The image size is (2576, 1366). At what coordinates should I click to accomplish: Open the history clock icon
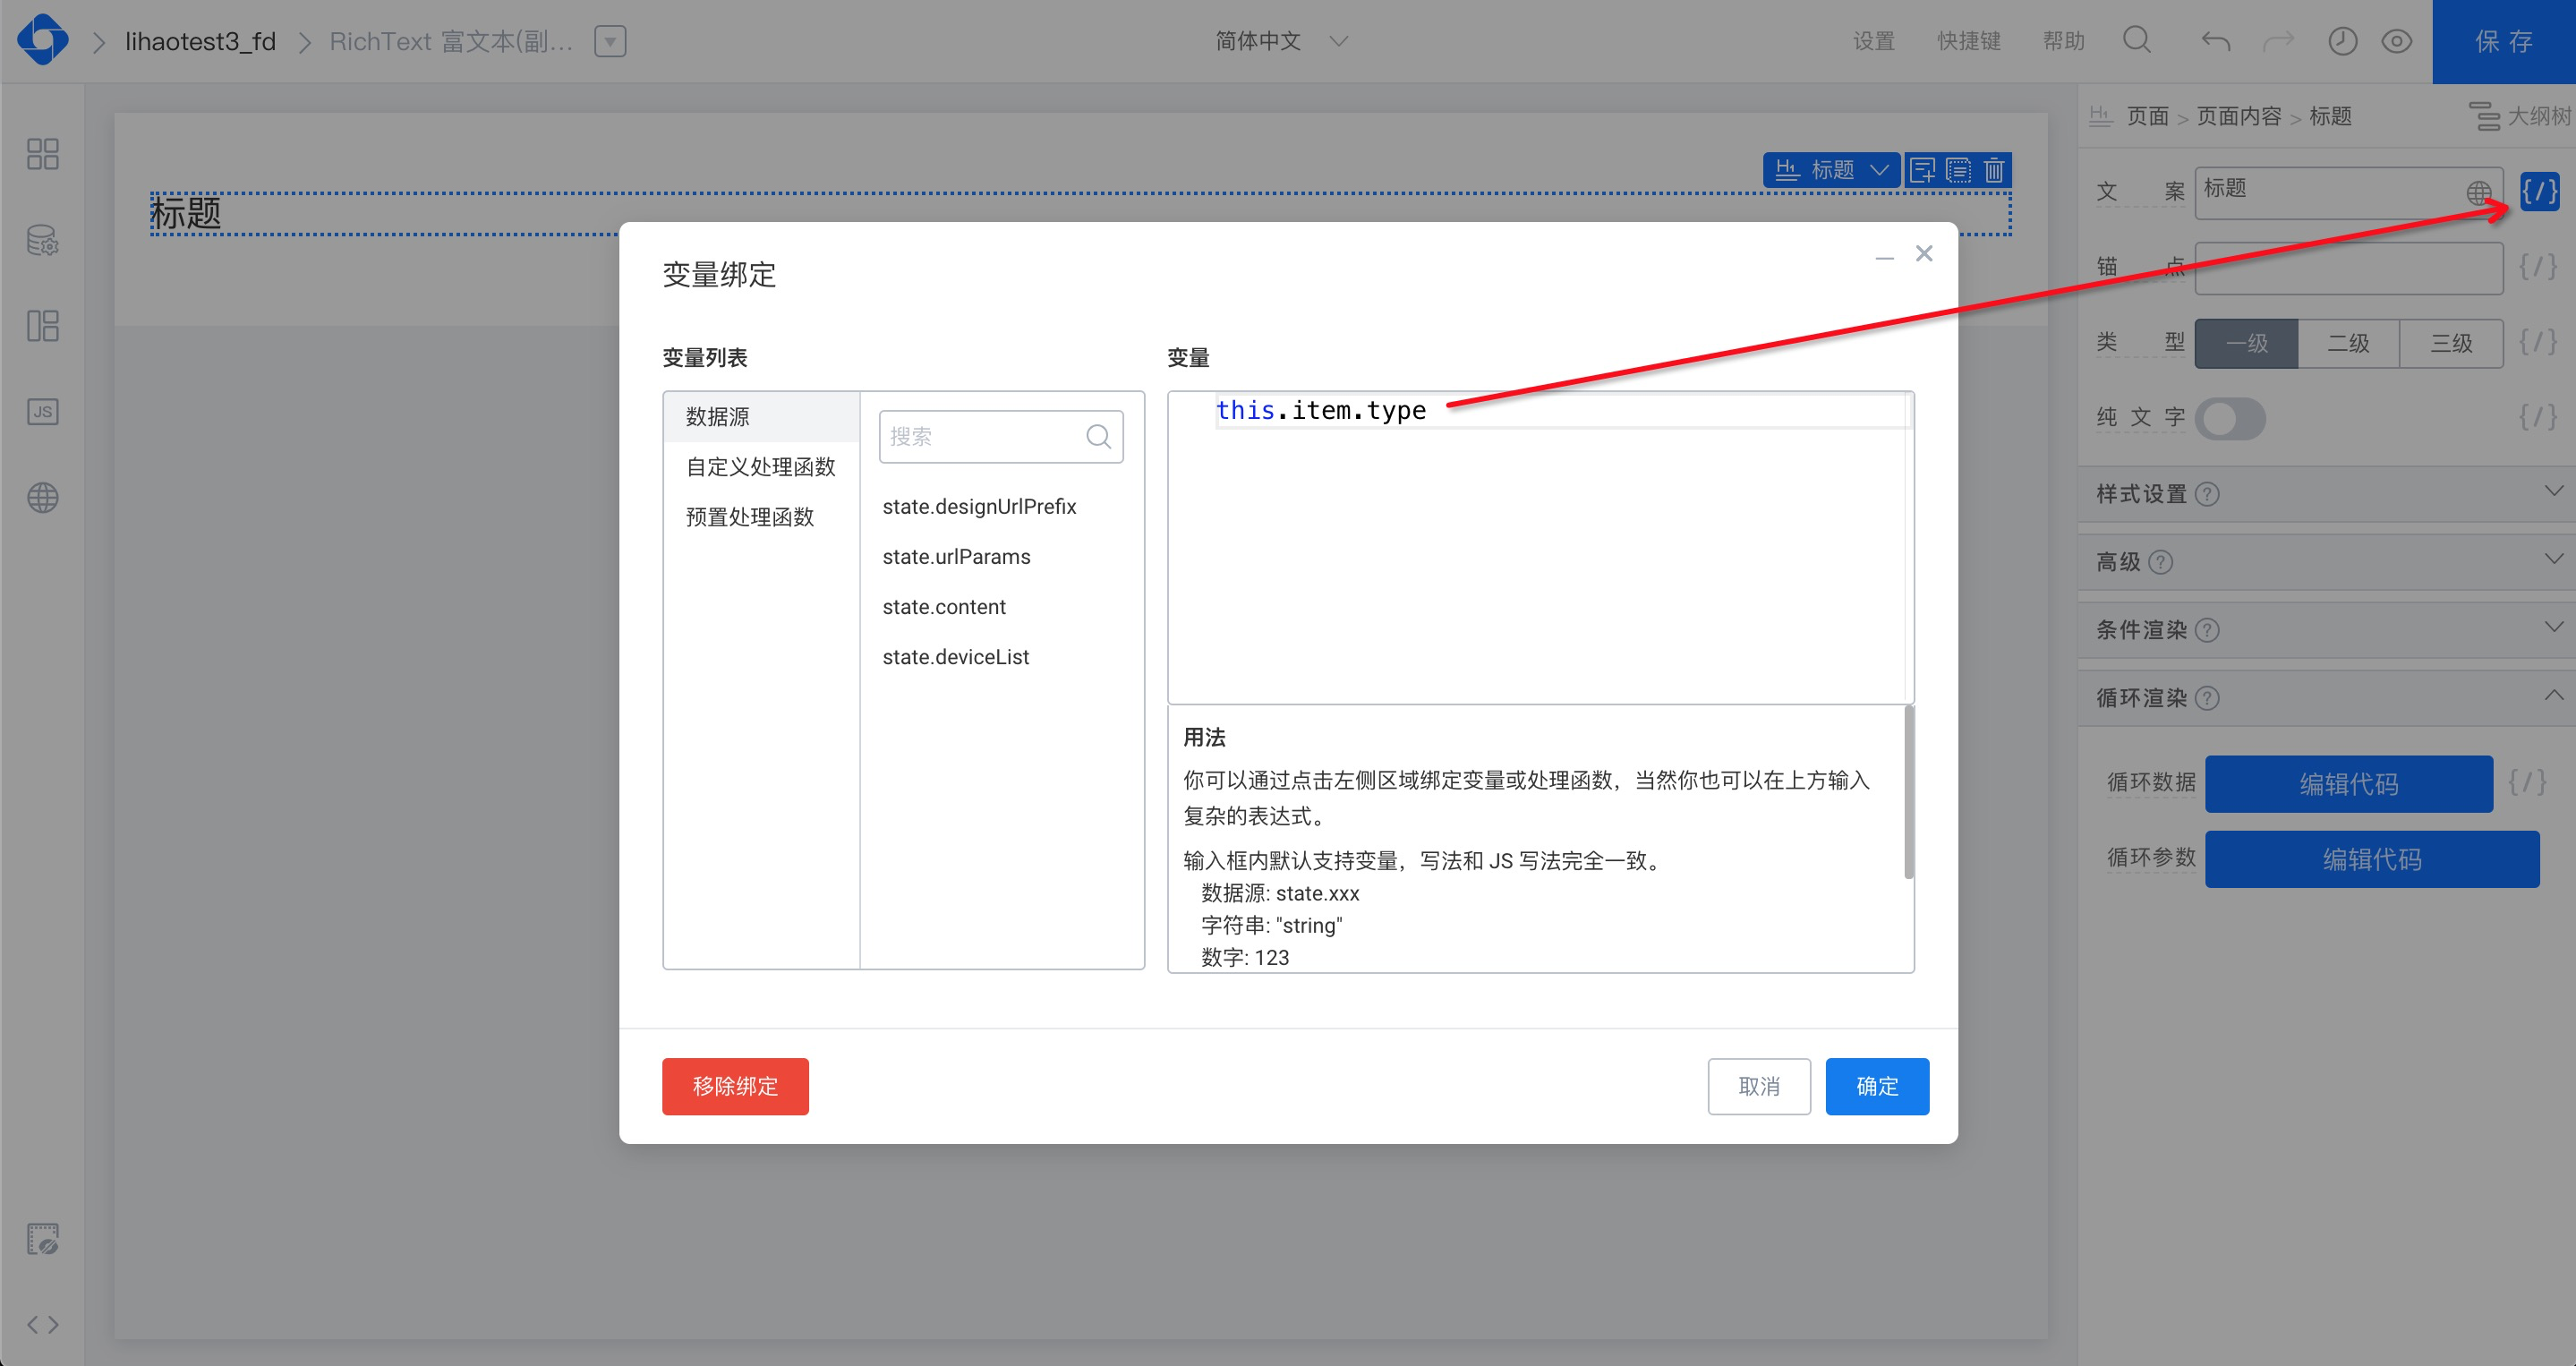pos(2342,41)
